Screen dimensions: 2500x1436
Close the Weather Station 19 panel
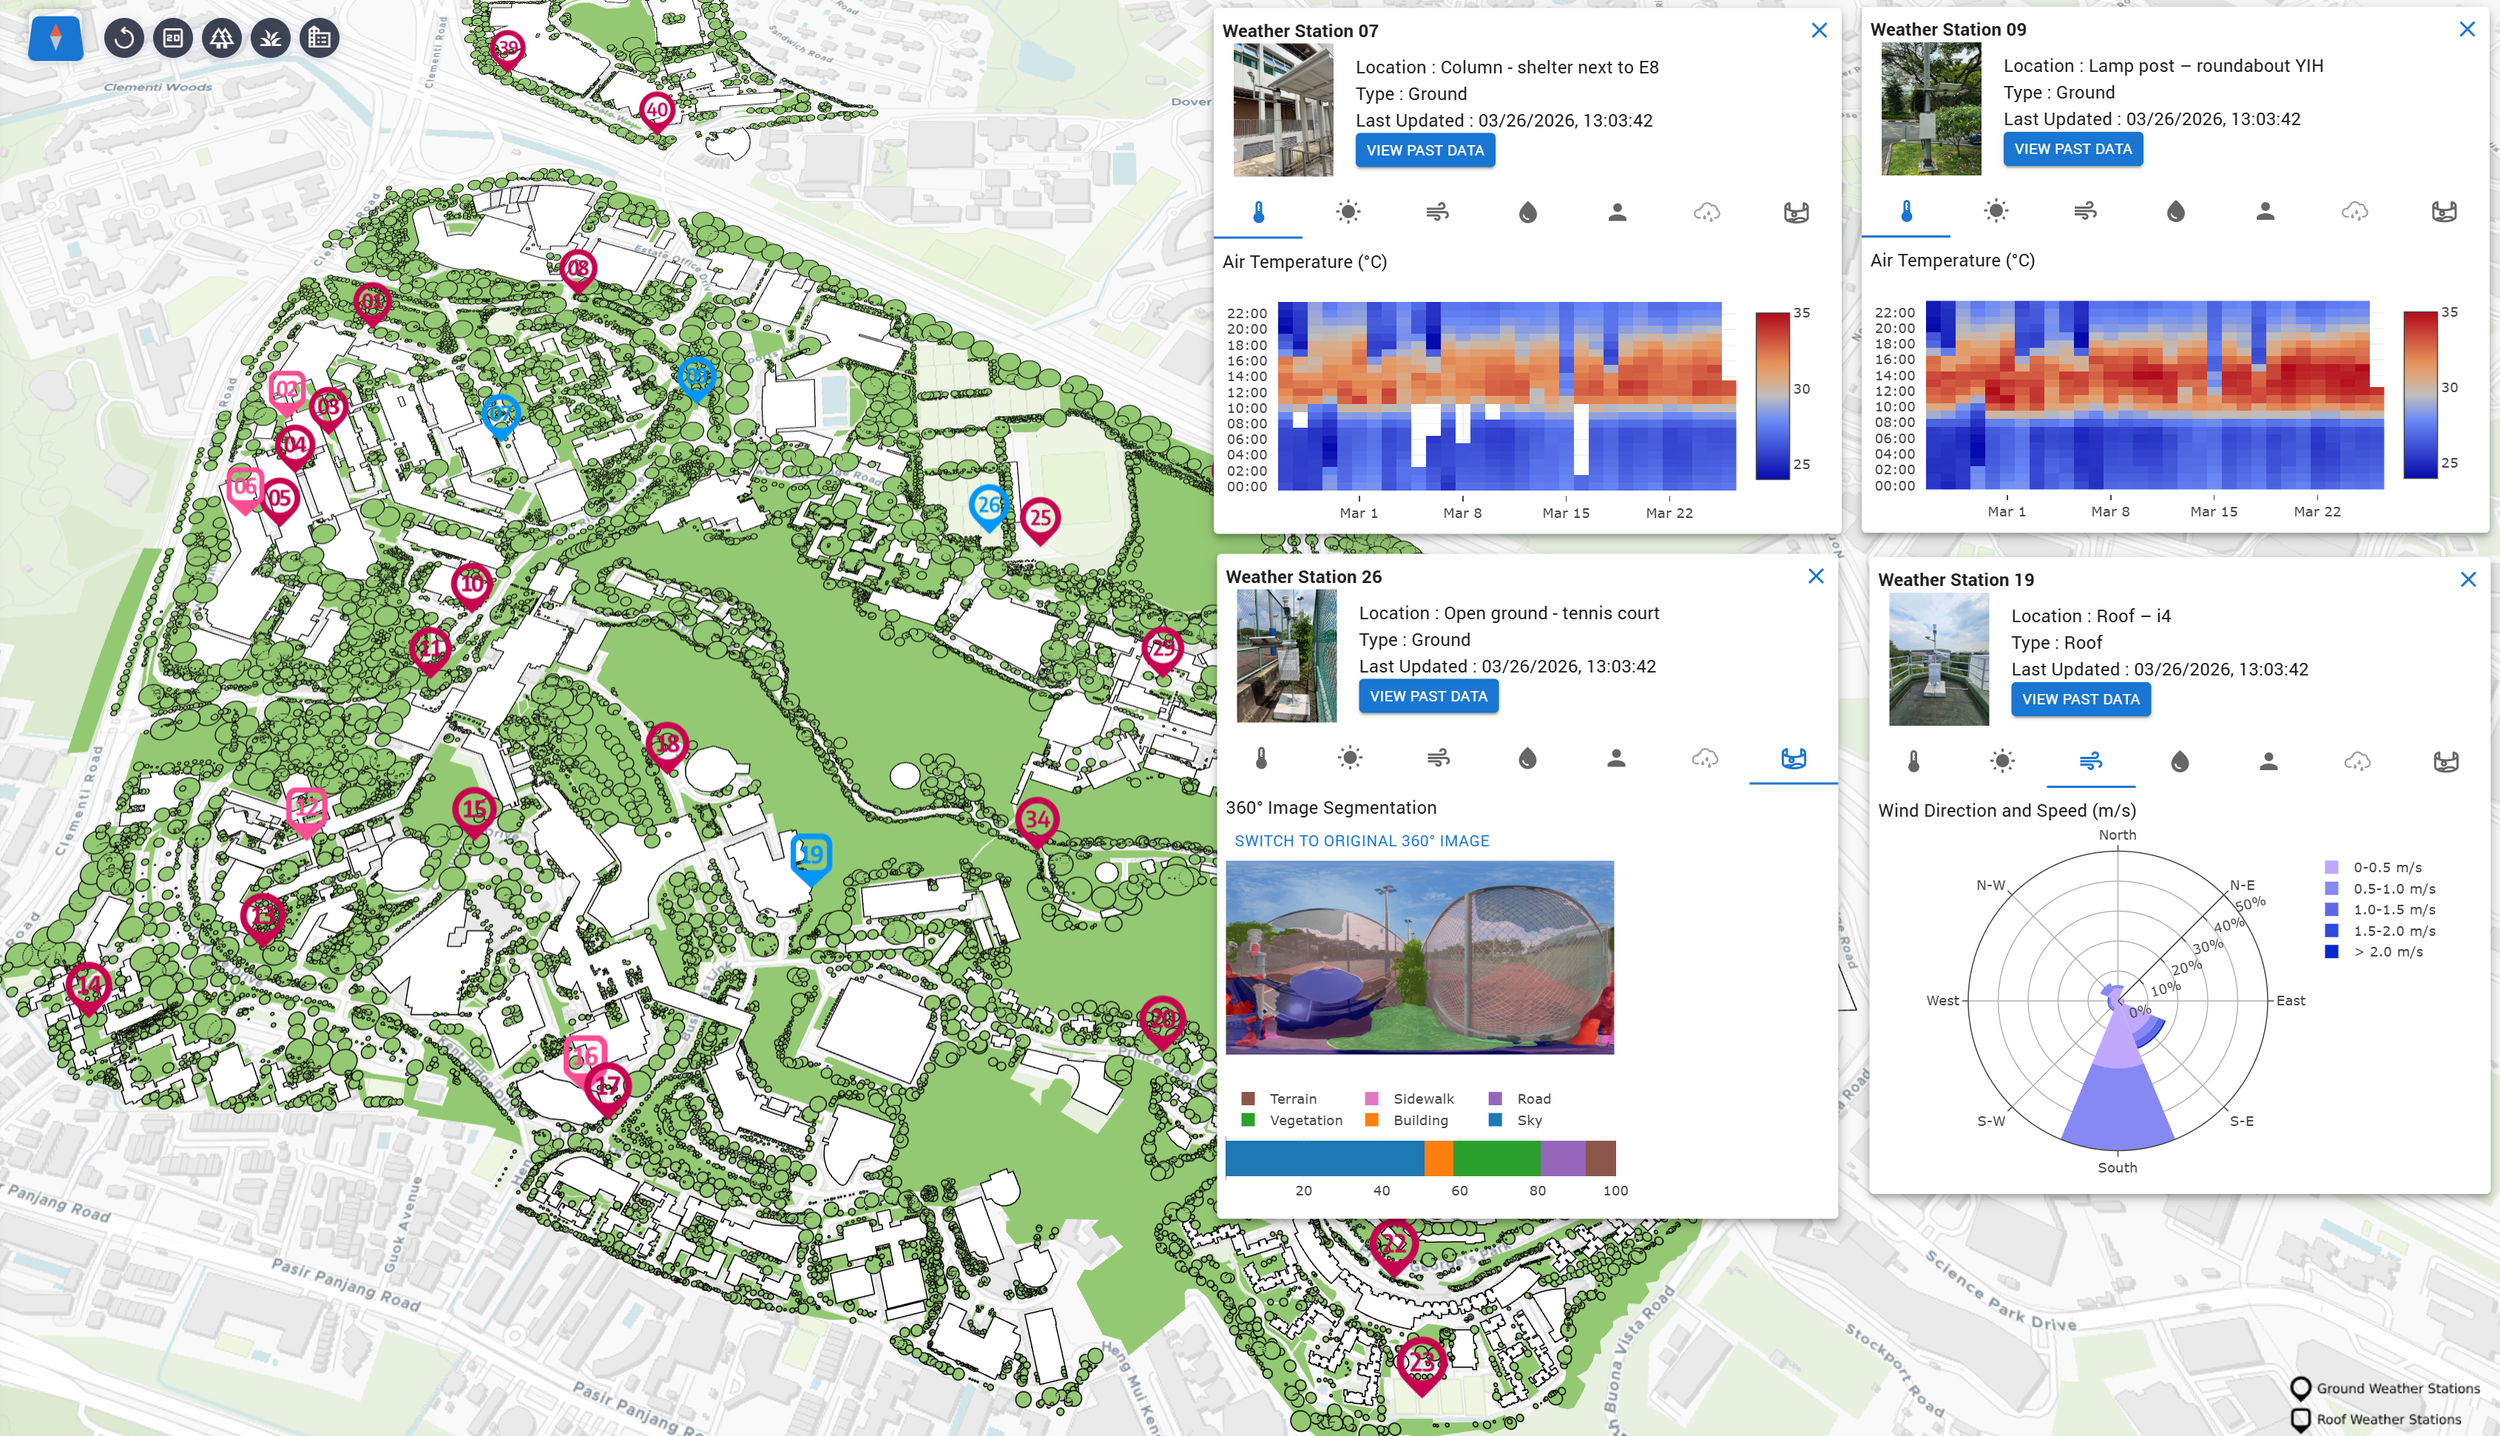coord(2468,580)
